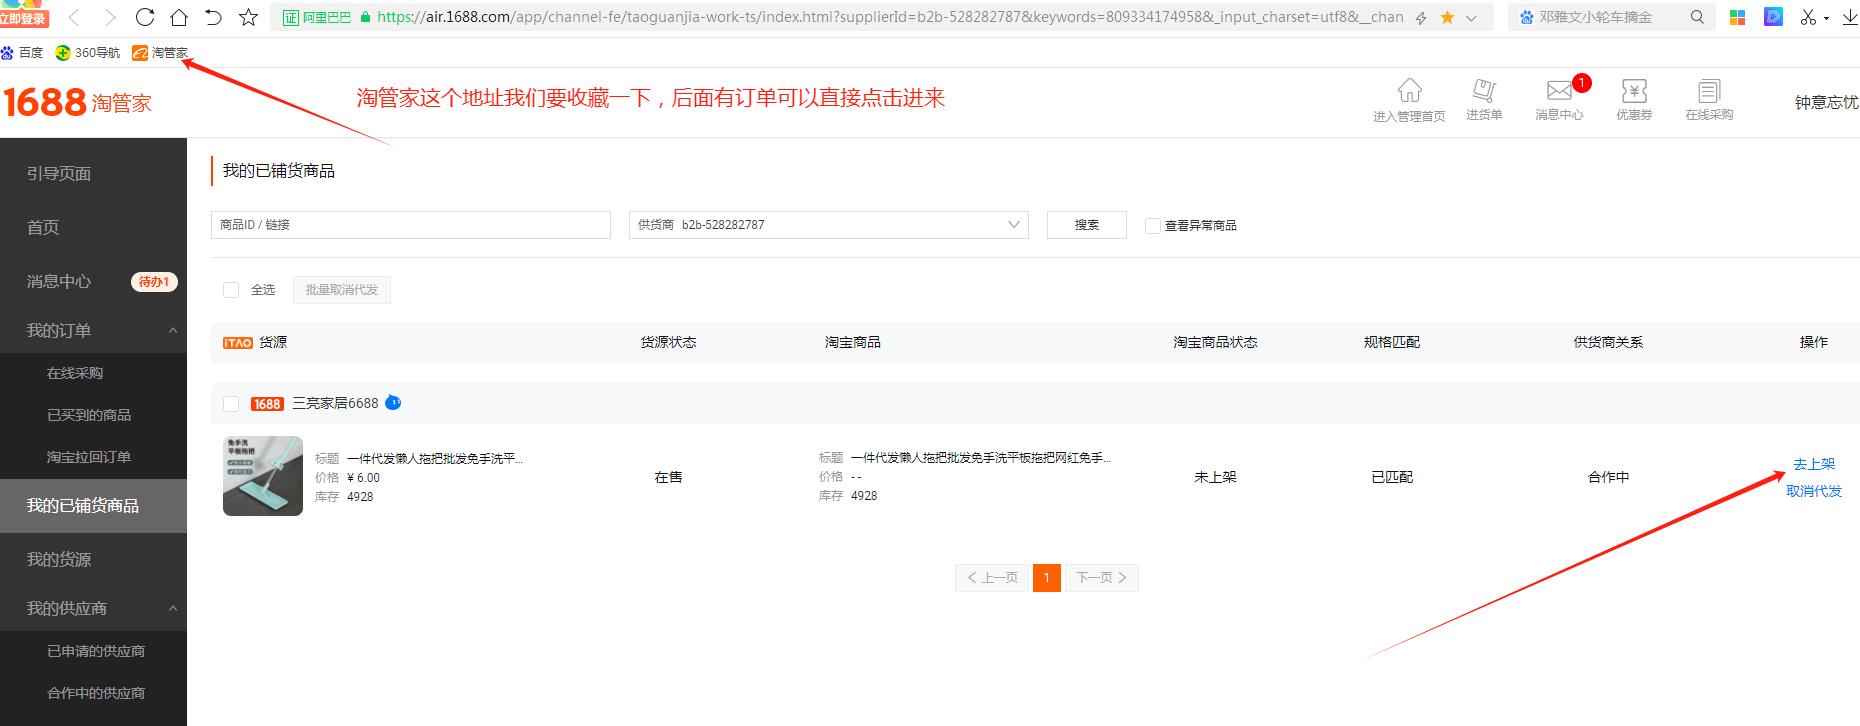Click the 商品ID / 链接 input field
Viewport: 1860px width, 726px height.
(x=410, y=225)
